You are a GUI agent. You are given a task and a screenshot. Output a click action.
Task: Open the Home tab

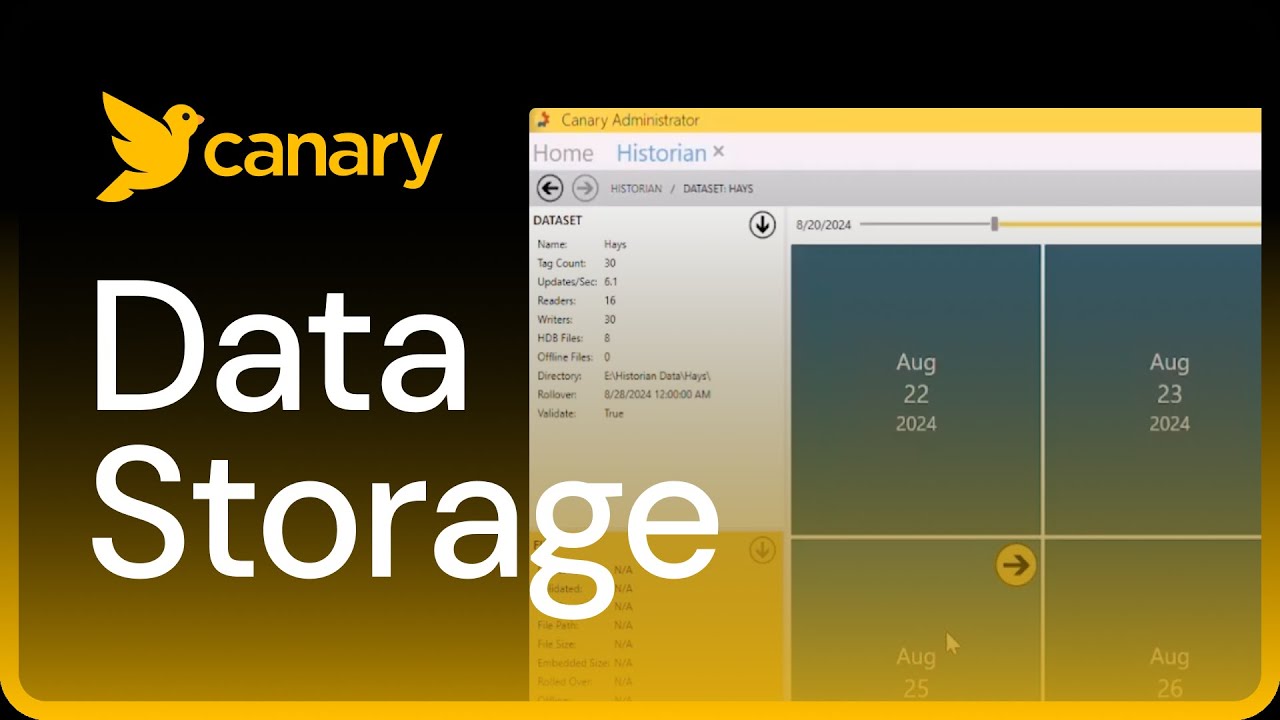[x=563, y=153]
